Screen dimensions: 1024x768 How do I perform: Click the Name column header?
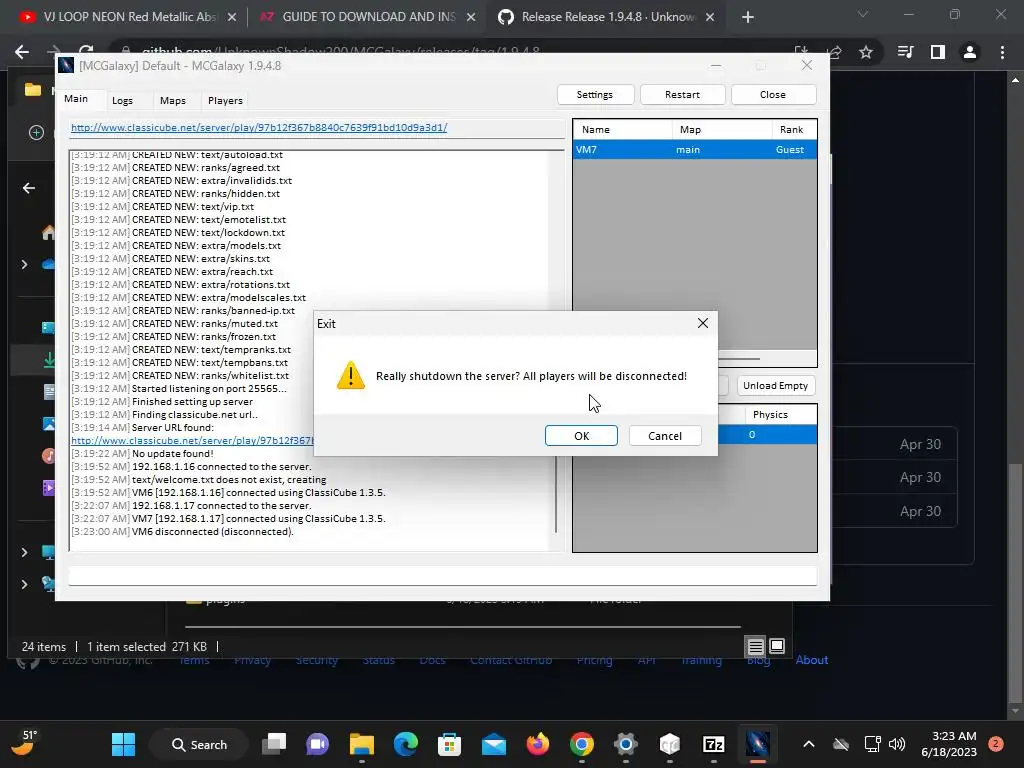click(622, 129)
